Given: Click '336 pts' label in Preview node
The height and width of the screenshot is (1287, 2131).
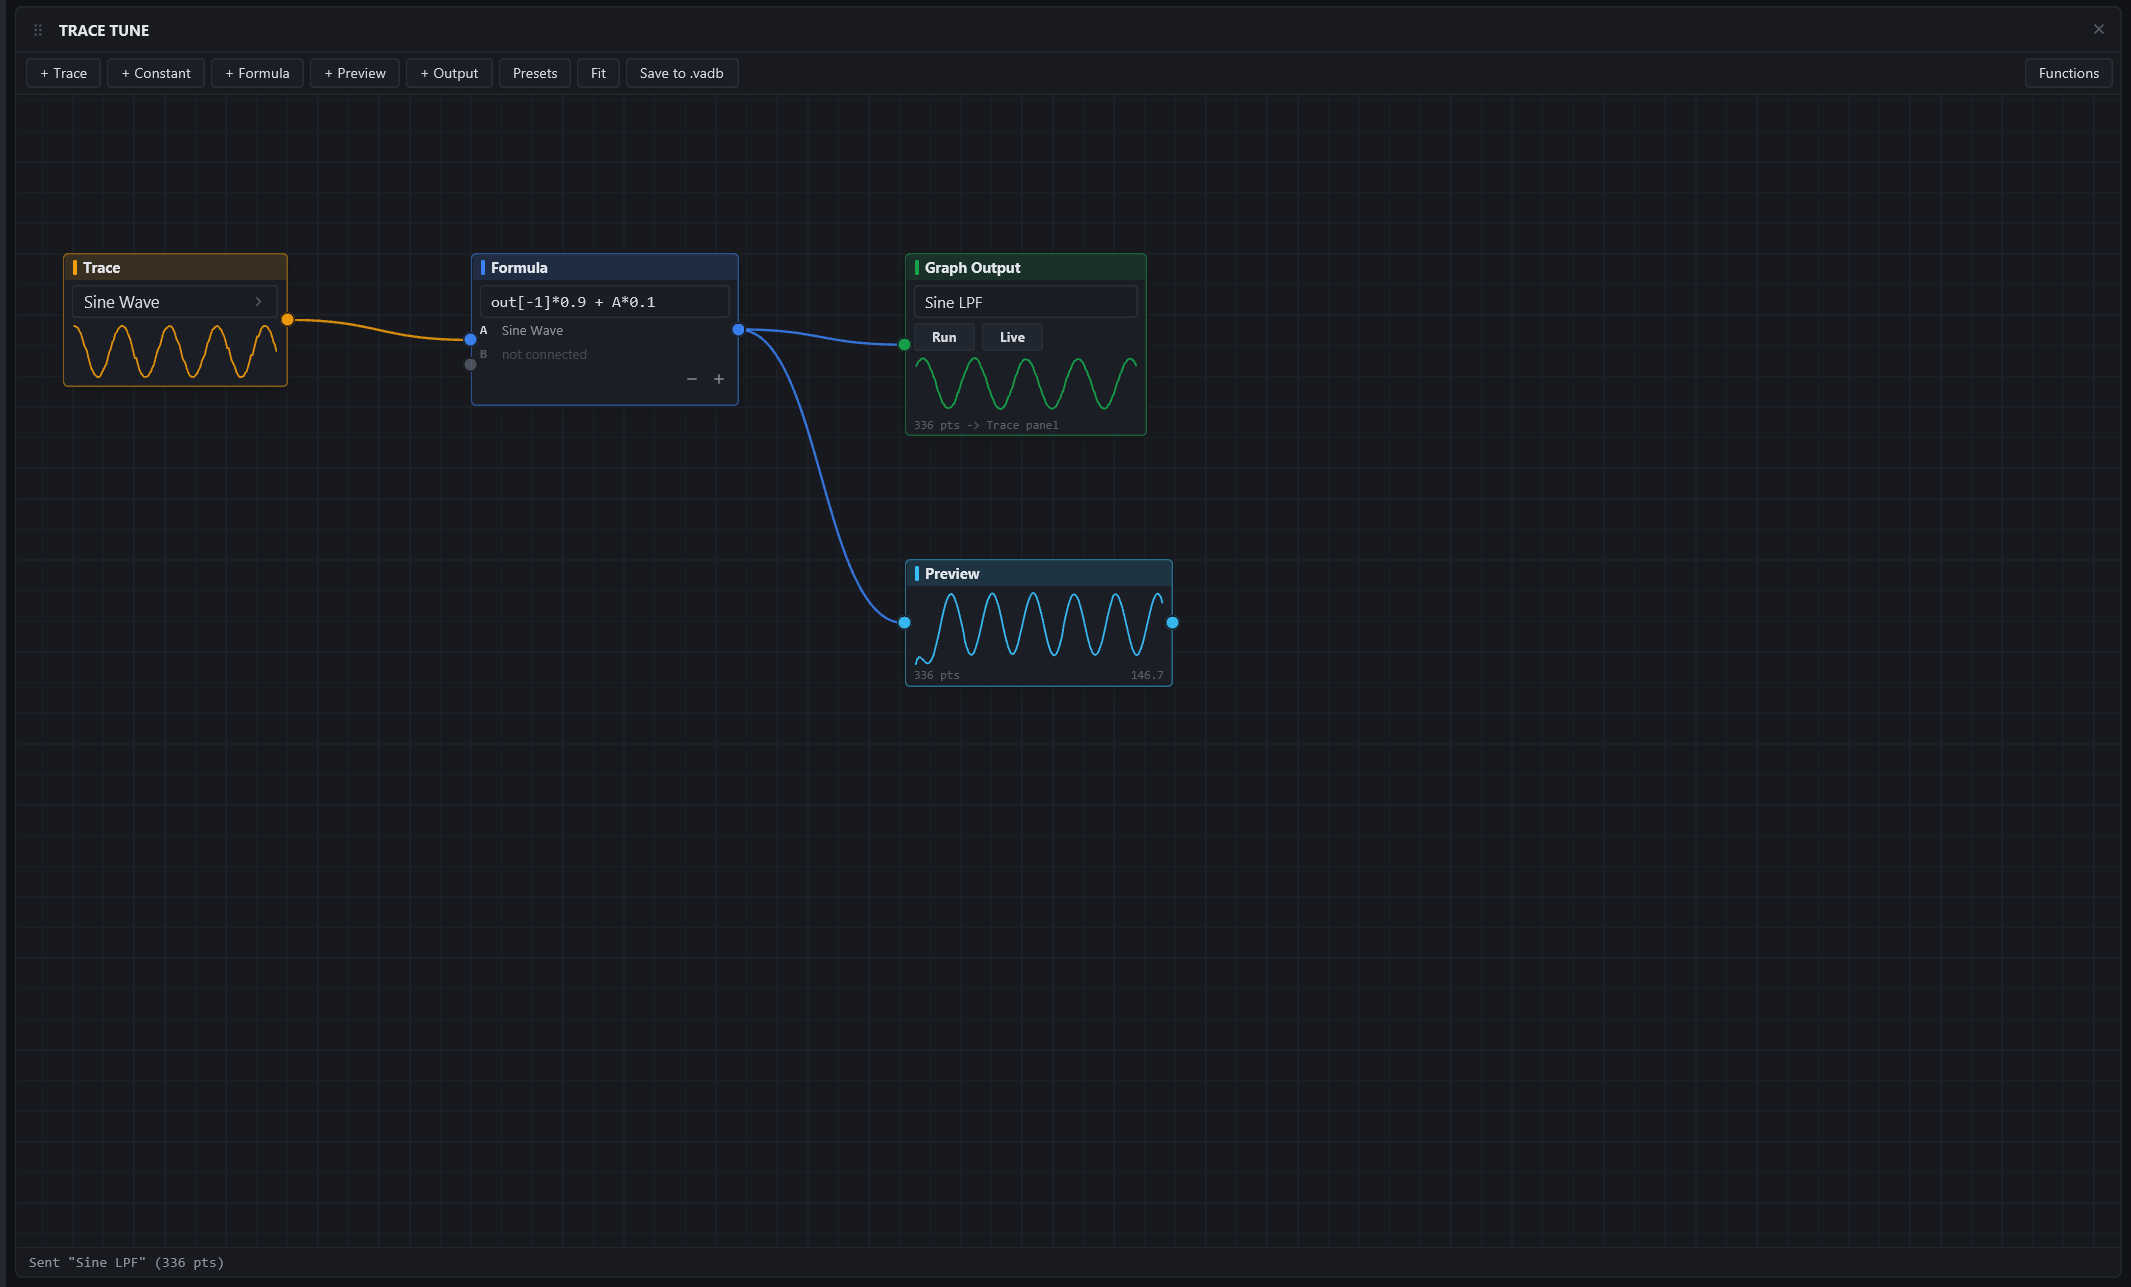Looking at the screenshot, I should point(937,675).
